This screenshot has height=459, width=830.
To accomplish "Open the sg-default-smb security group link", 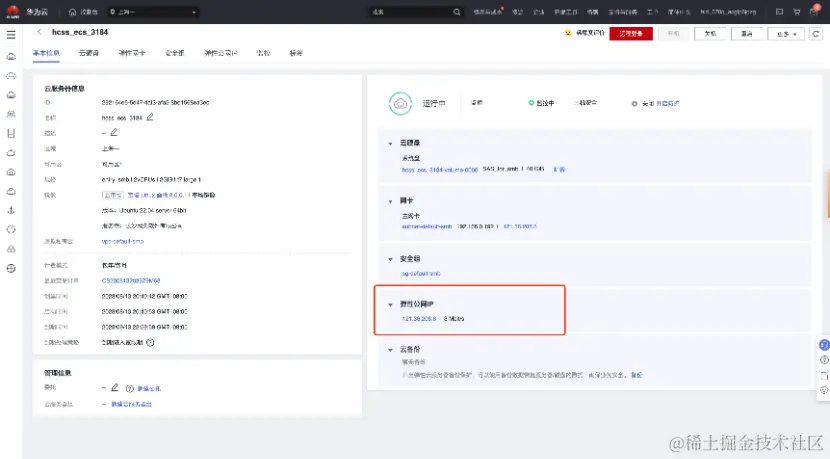I will (421, 274).
